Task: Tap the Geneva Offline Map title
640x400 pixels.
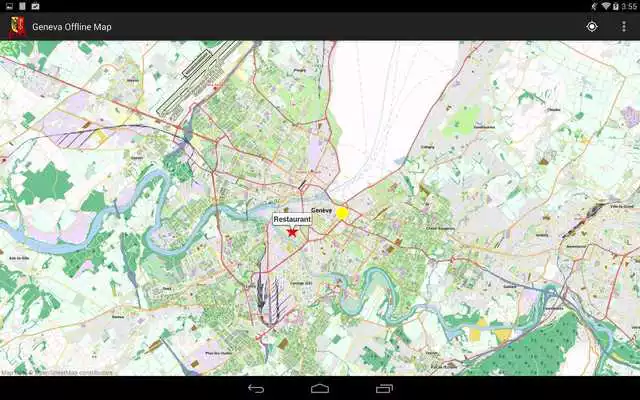Action: click(x=72, y=27)
